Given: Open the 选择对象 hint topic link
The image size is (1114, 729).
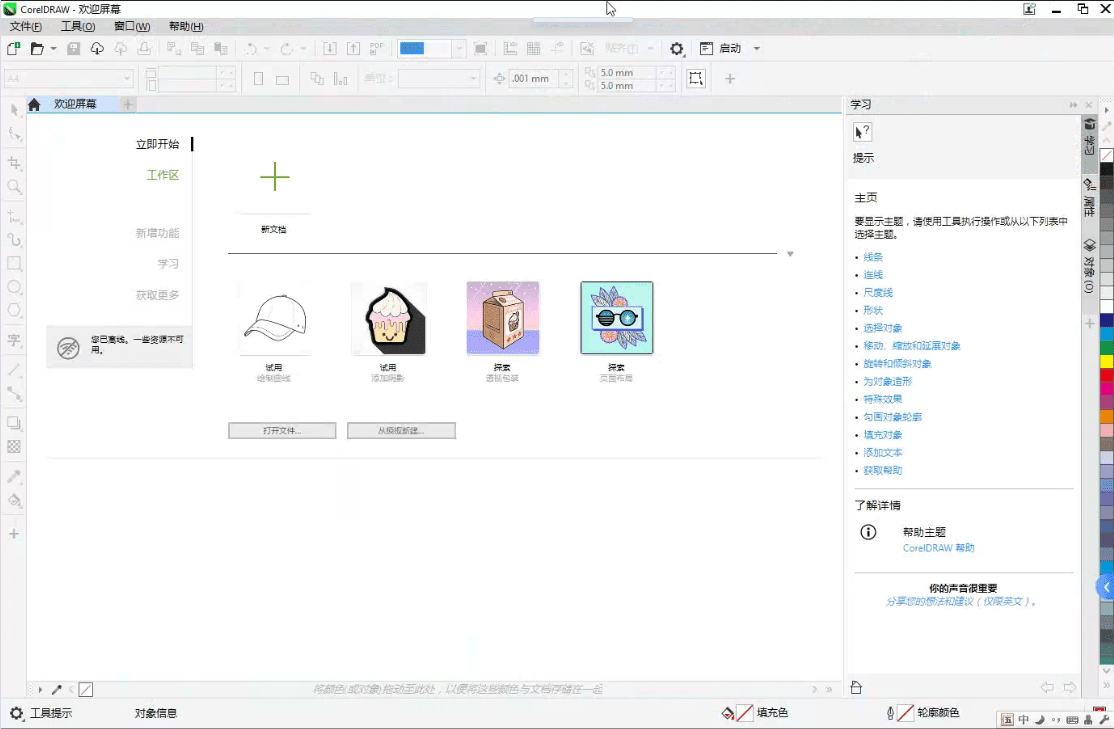Looking at the screenshot, I should click(882, 328).
